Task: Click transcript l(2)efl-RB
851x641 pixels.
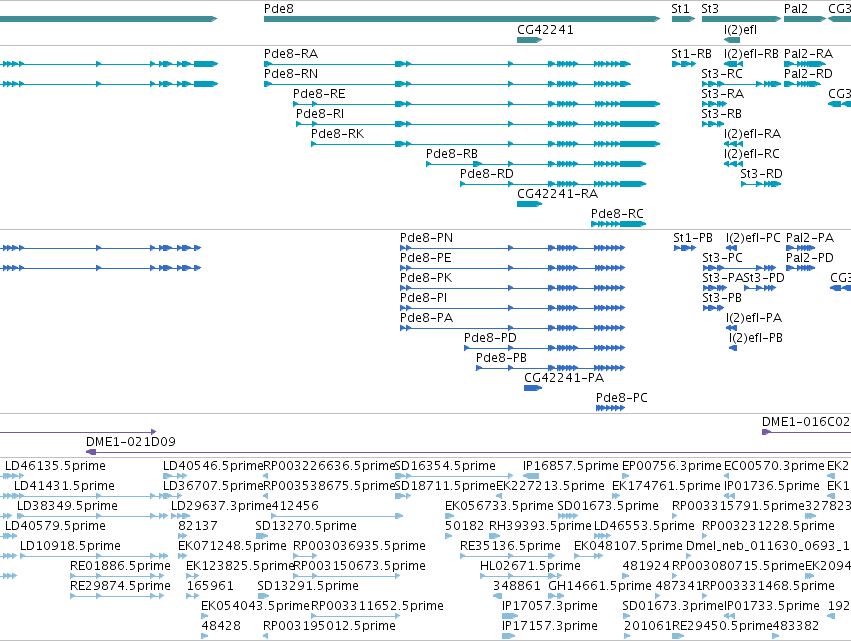Action: click(x=733, y=64)
